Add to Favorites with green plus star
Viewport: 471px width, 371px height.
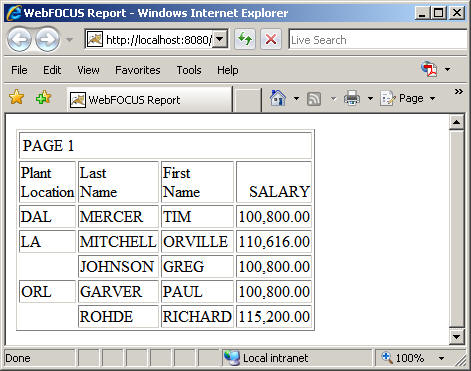pos(43,97)
